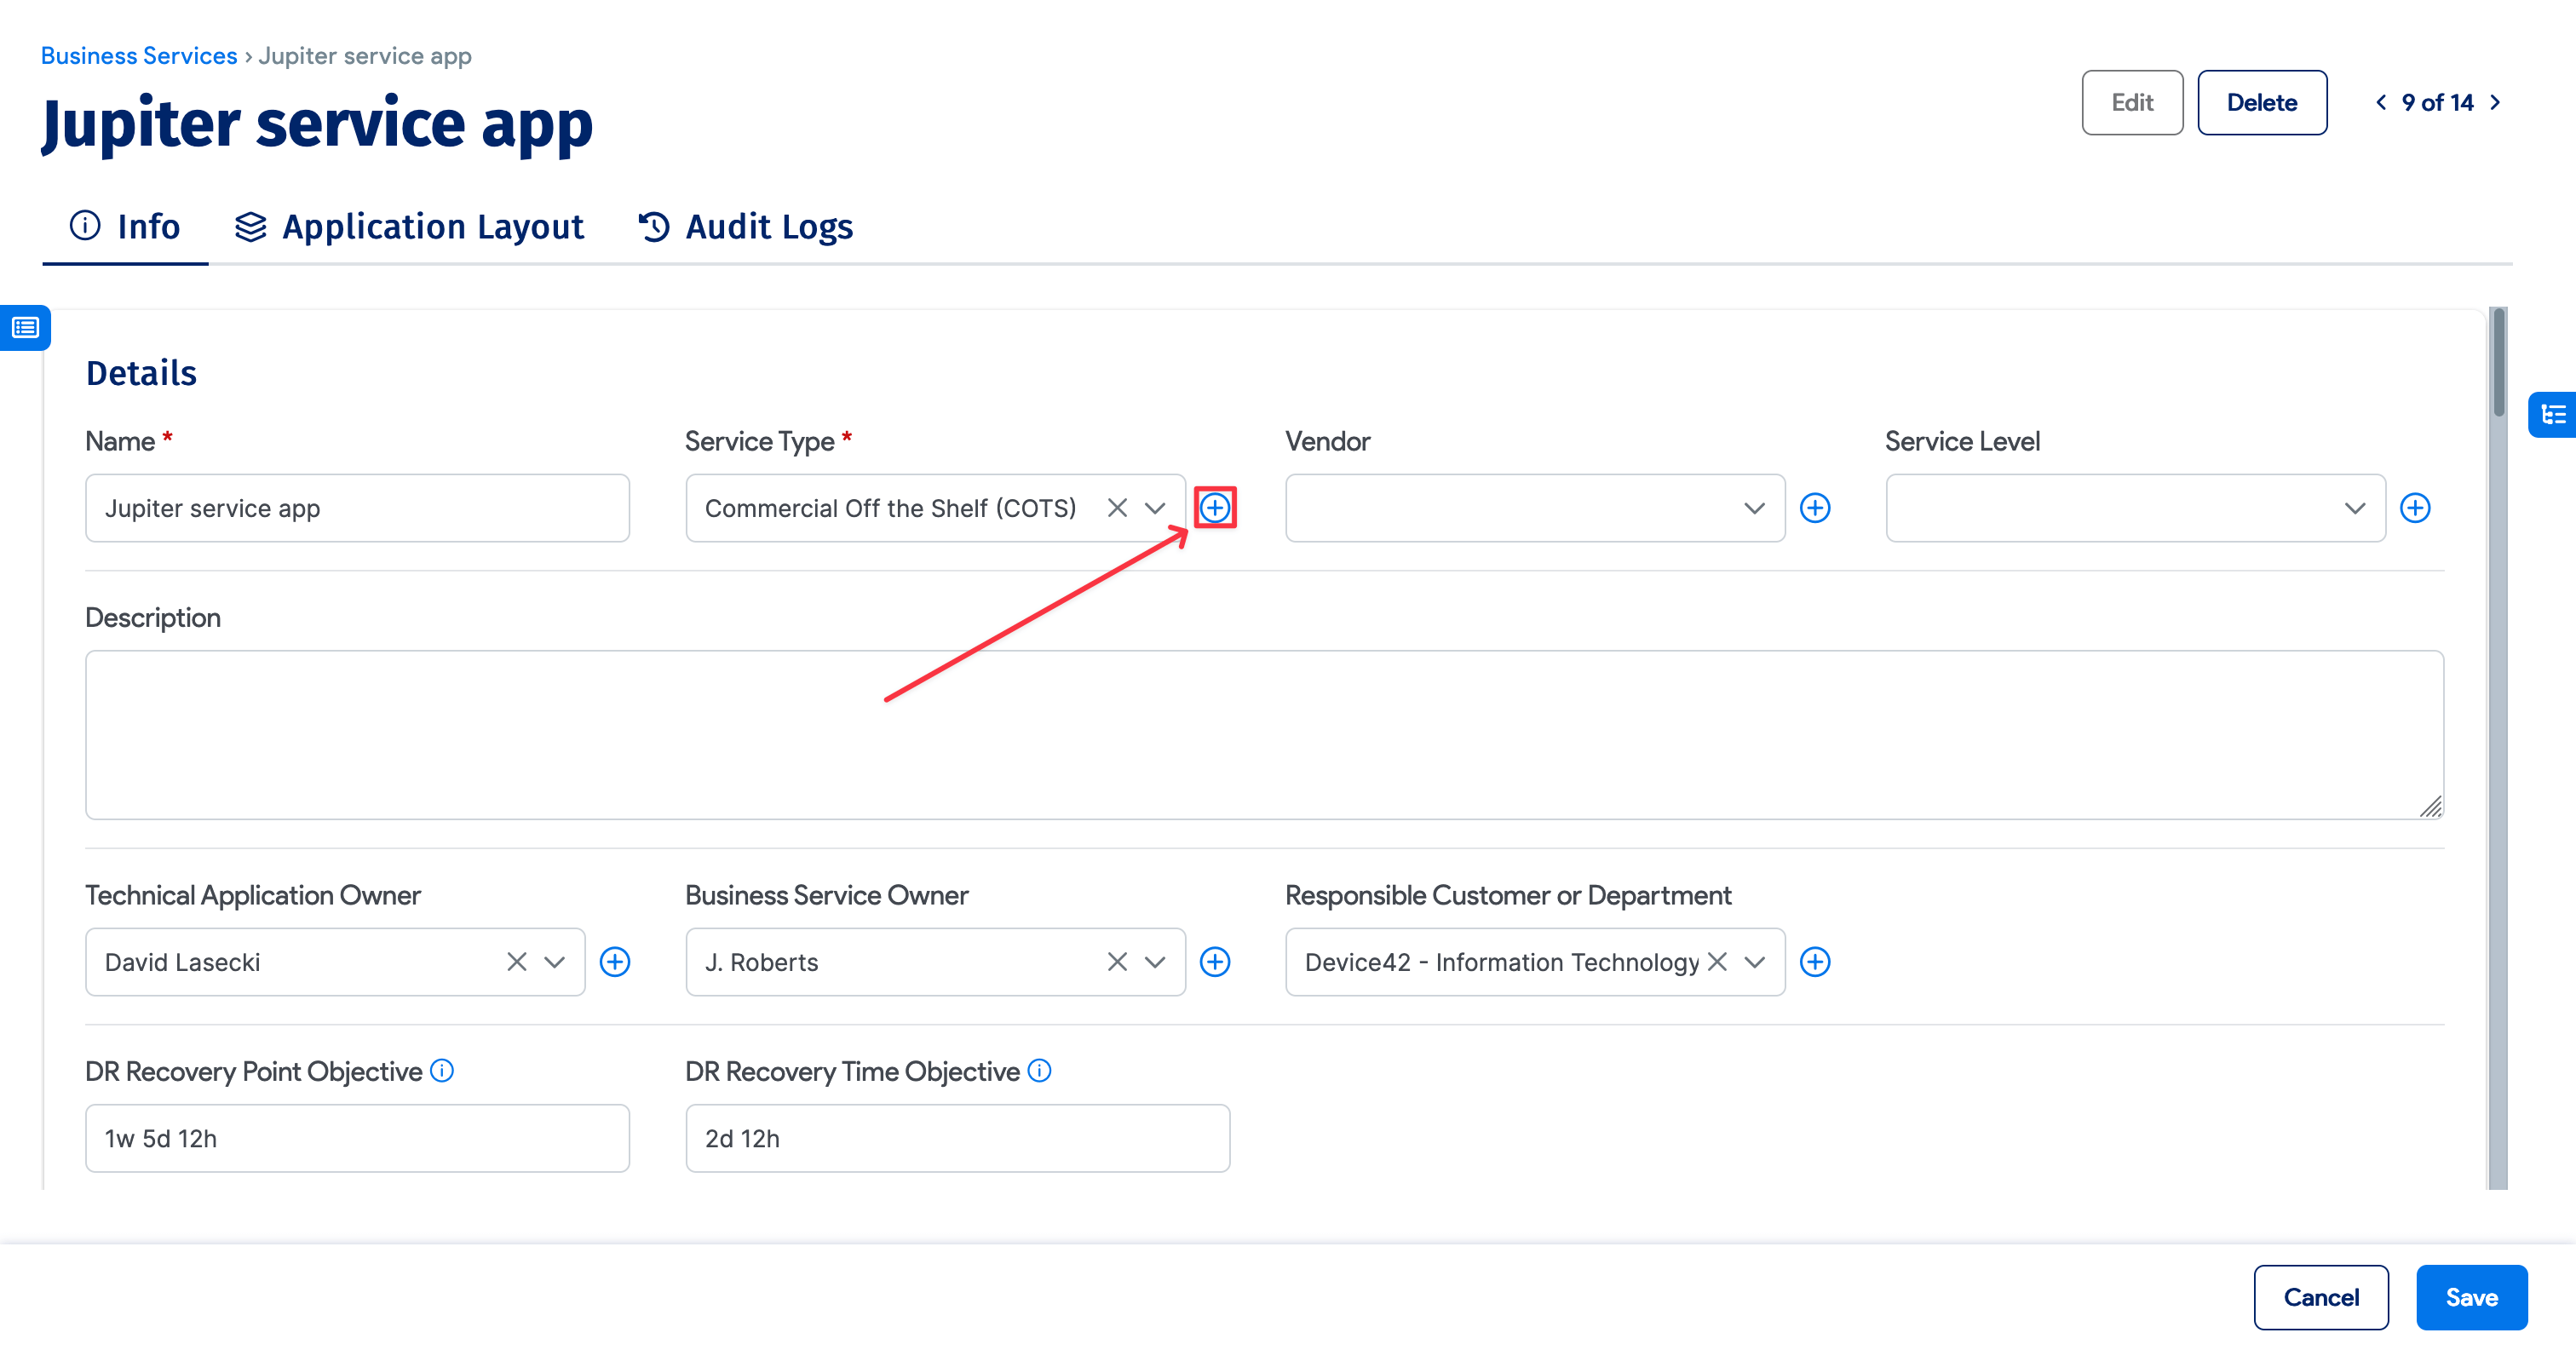Go to Business Services breadcrumb link
The image size is (2576, 1350).
[x=139, y=56]
